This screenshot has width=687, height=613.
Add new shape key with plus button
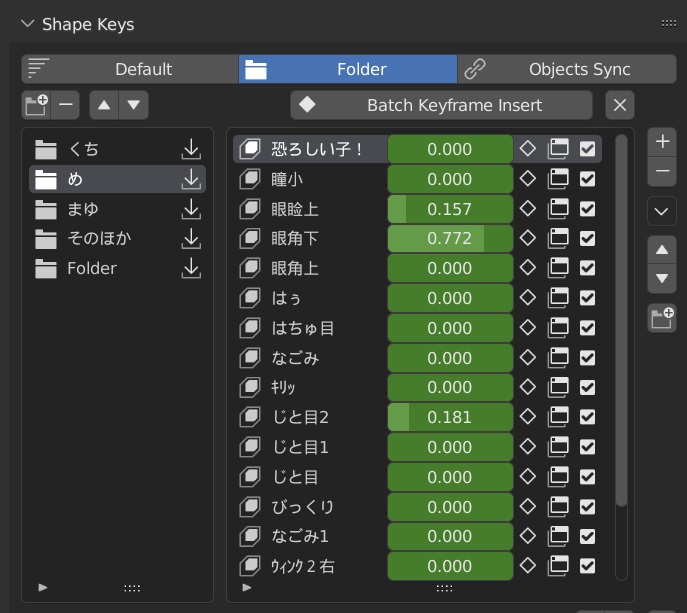[x=662, y=142]
